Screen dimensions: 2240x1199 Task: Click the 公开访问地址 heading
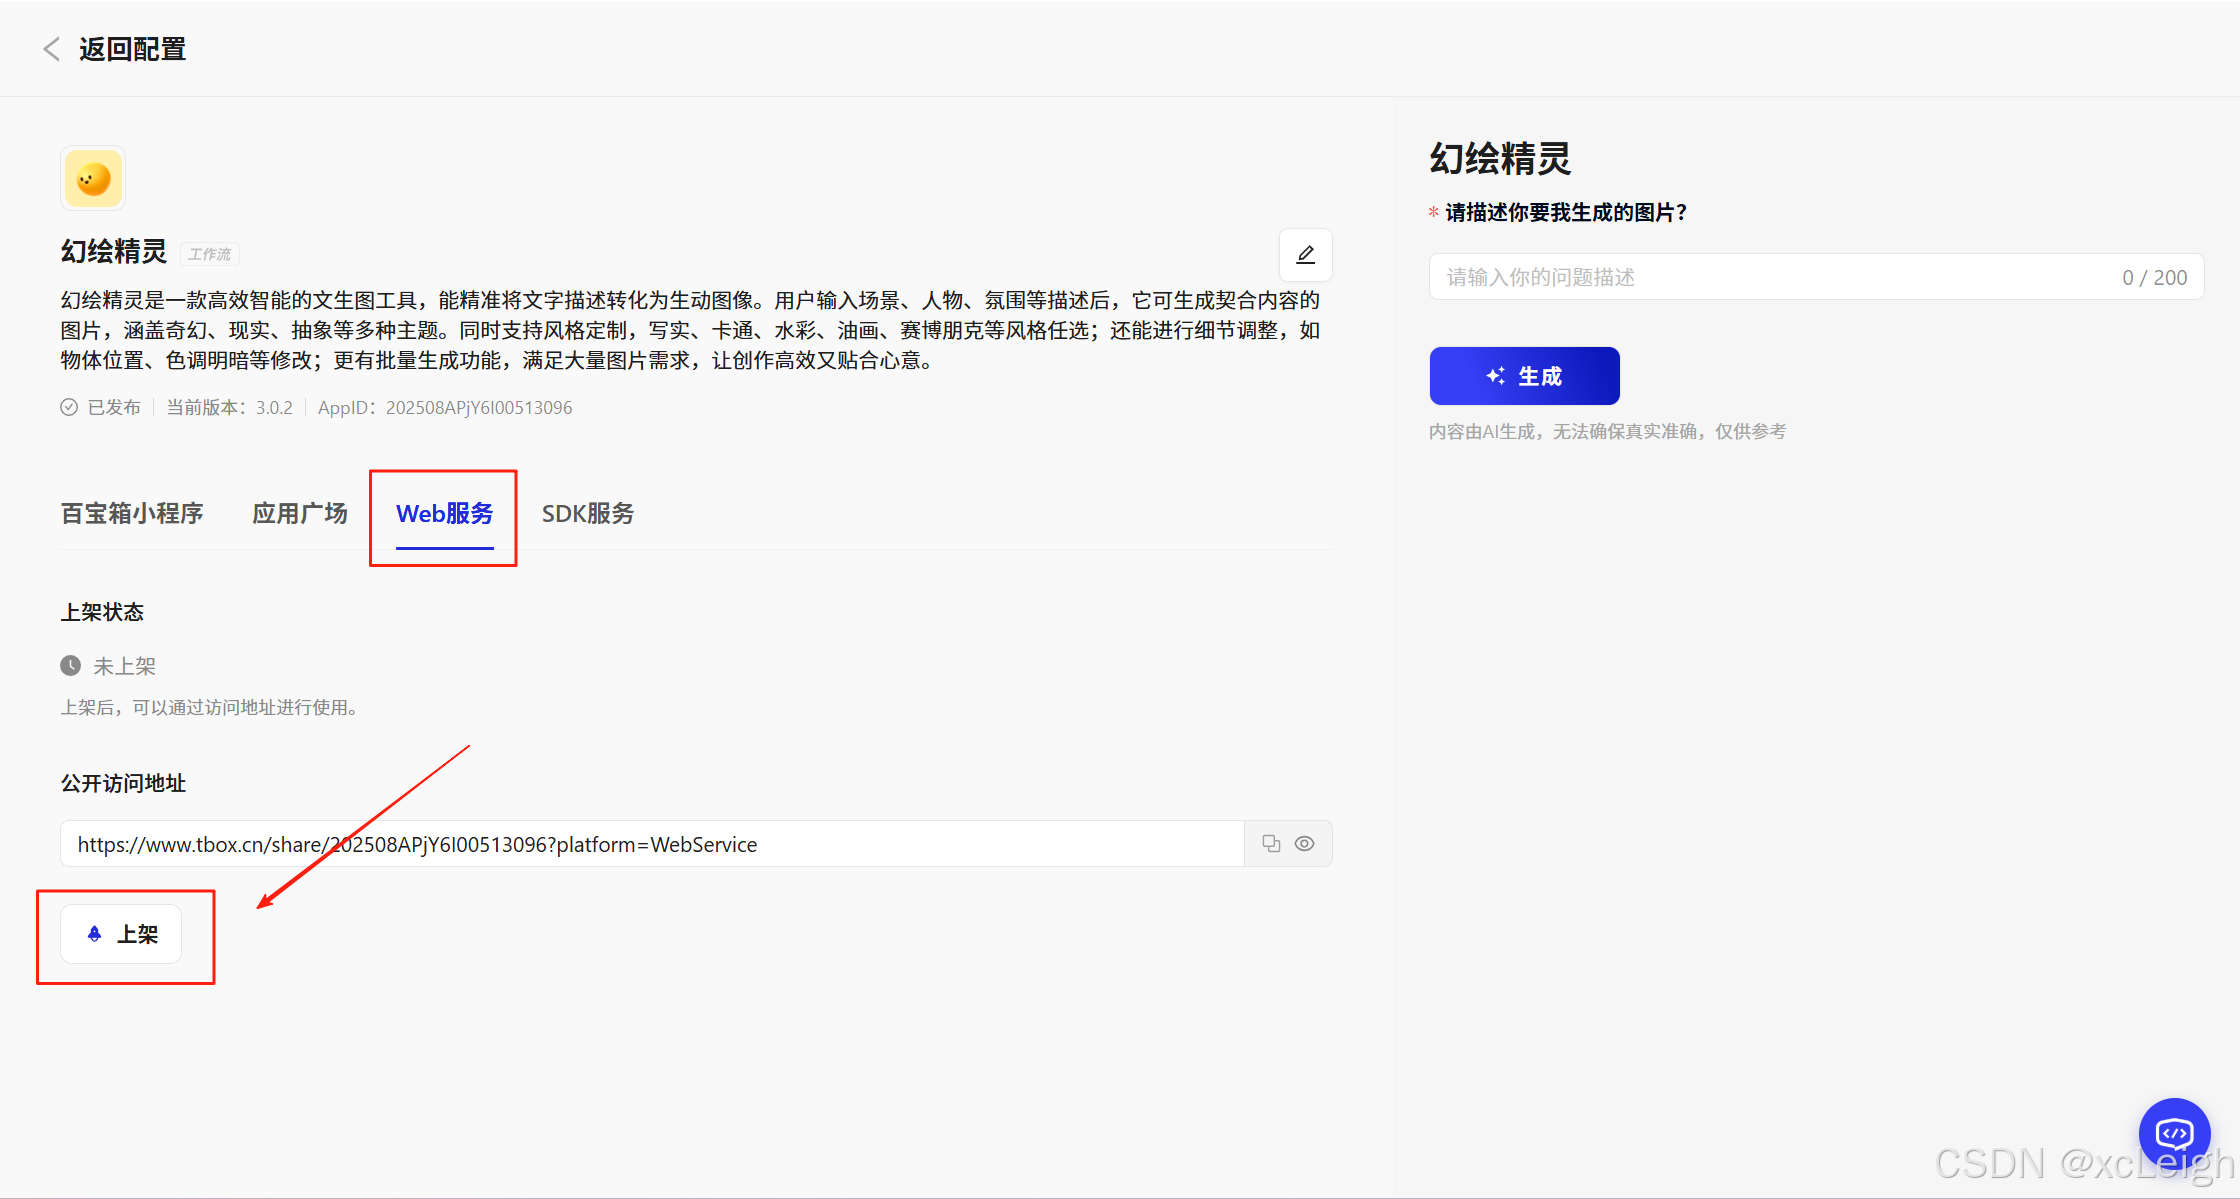point(124,783)
